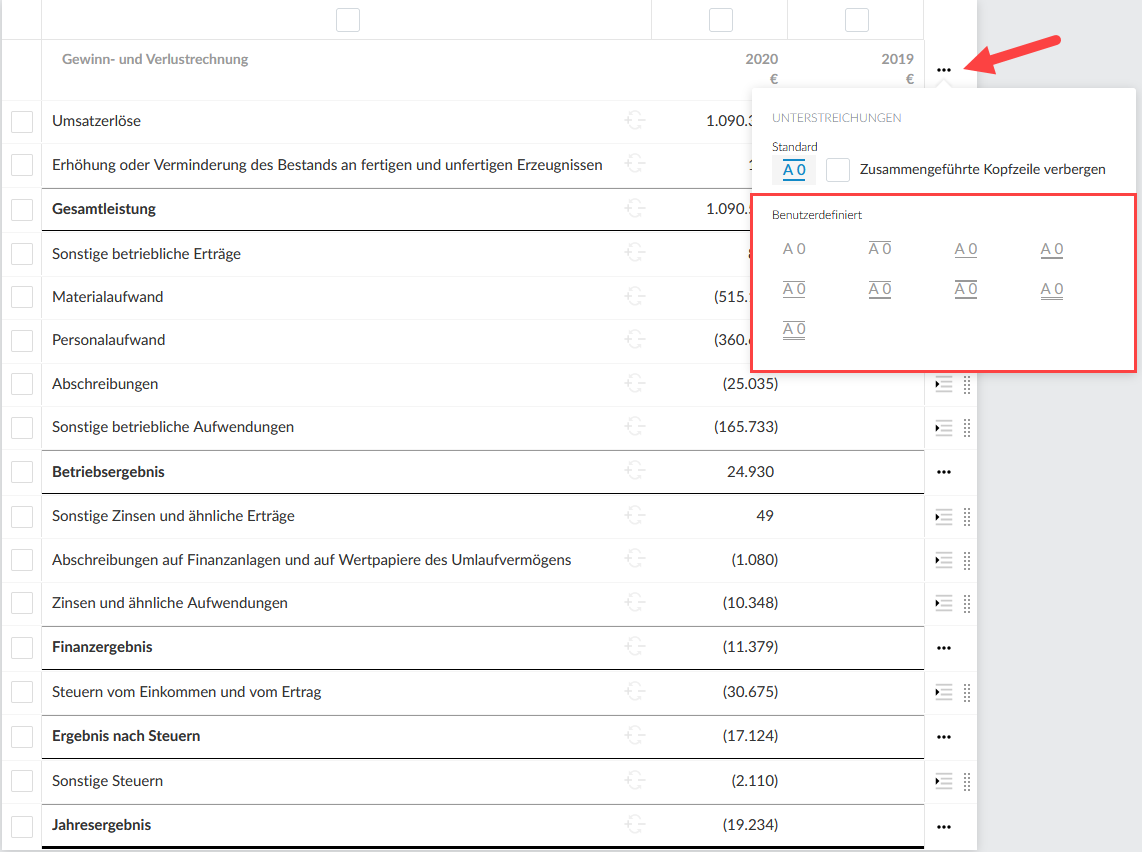The image size is (1142, 852).
Task: Select the Finanzergebnis row checkbox
Action: click(x=22, y=647)
